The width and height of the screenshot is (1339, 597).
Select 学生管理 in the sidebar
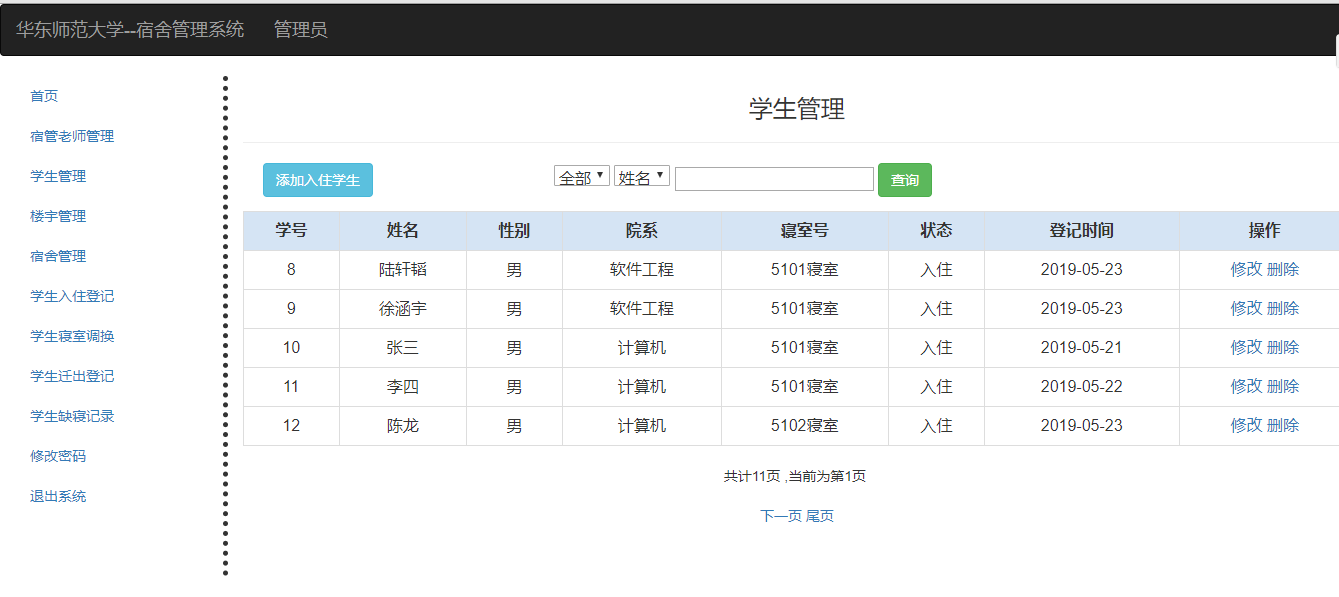tap(58, 176)
